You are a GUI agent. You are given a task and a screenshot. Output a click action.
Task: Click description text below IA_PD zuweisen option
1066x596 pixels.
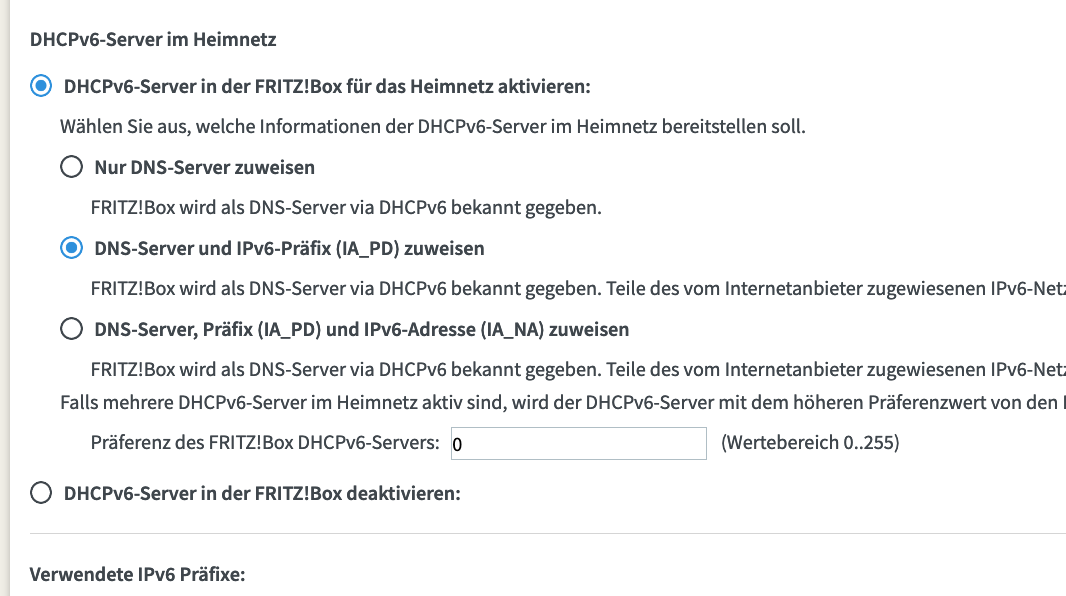[578, 288]
